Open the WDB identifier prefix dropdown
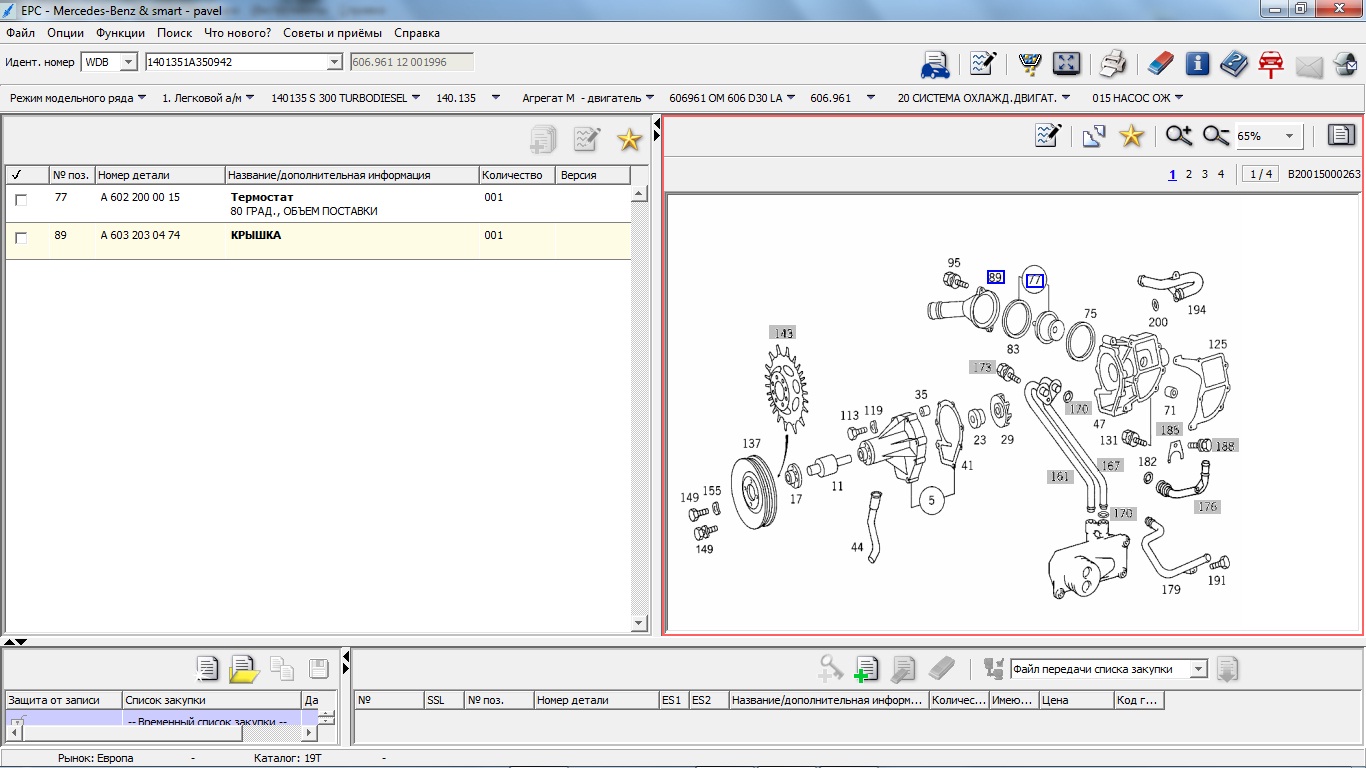The width and height of the screenshot is (1366, 768). pos(128,62)
